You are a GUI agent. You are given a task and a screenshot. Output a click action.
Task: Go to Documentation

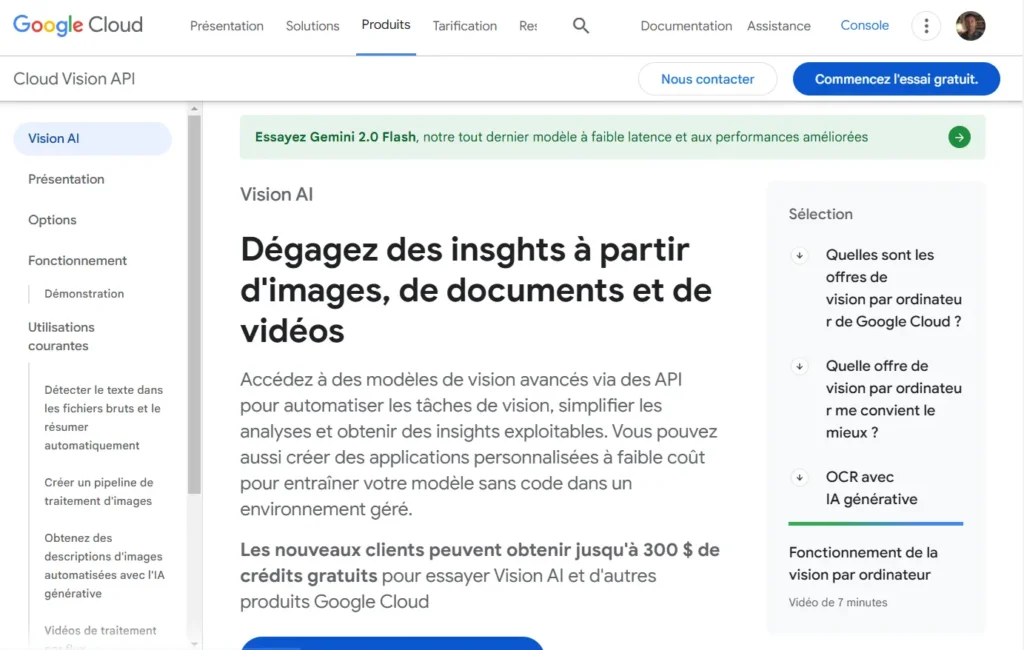[x=686, y=26]
